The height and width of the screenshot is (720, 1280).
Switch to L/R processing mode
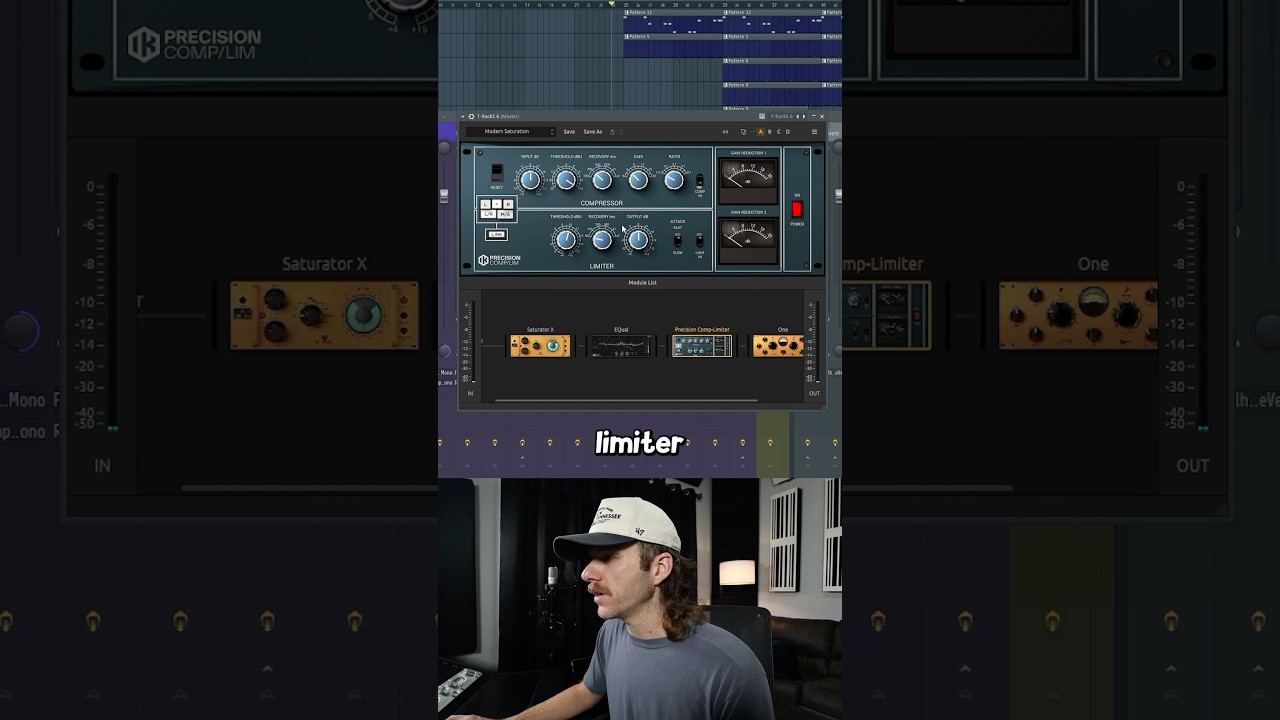(x=488, y=214)
